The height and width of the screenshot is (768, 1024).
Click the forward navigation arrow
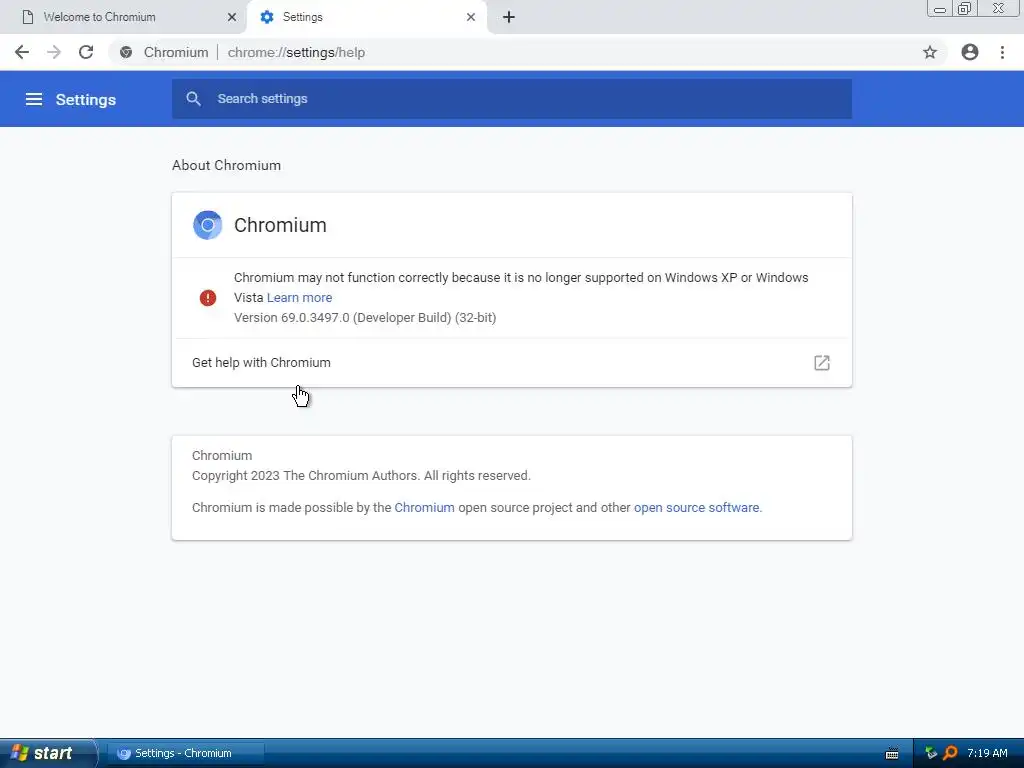point(54,52)
